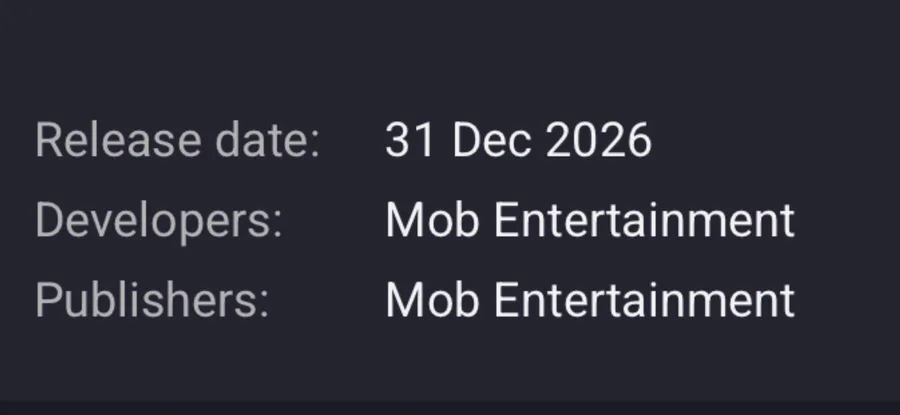The height and width of the screenshot is (415, 900).
Task: Click the Publishers label
Action: coord(152,300)
